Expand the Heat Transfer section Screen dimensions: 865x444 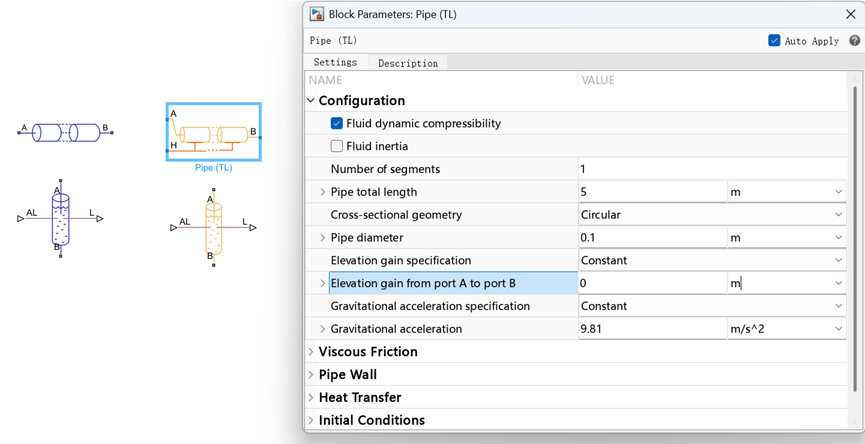(x=311, y=398)
